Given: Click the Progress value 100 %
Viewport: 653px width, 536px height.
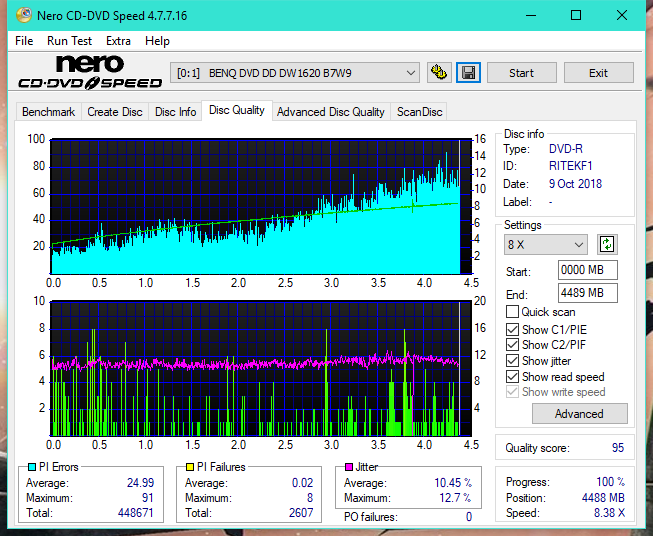Looking at the screenshot, I should tap(611, 482).
